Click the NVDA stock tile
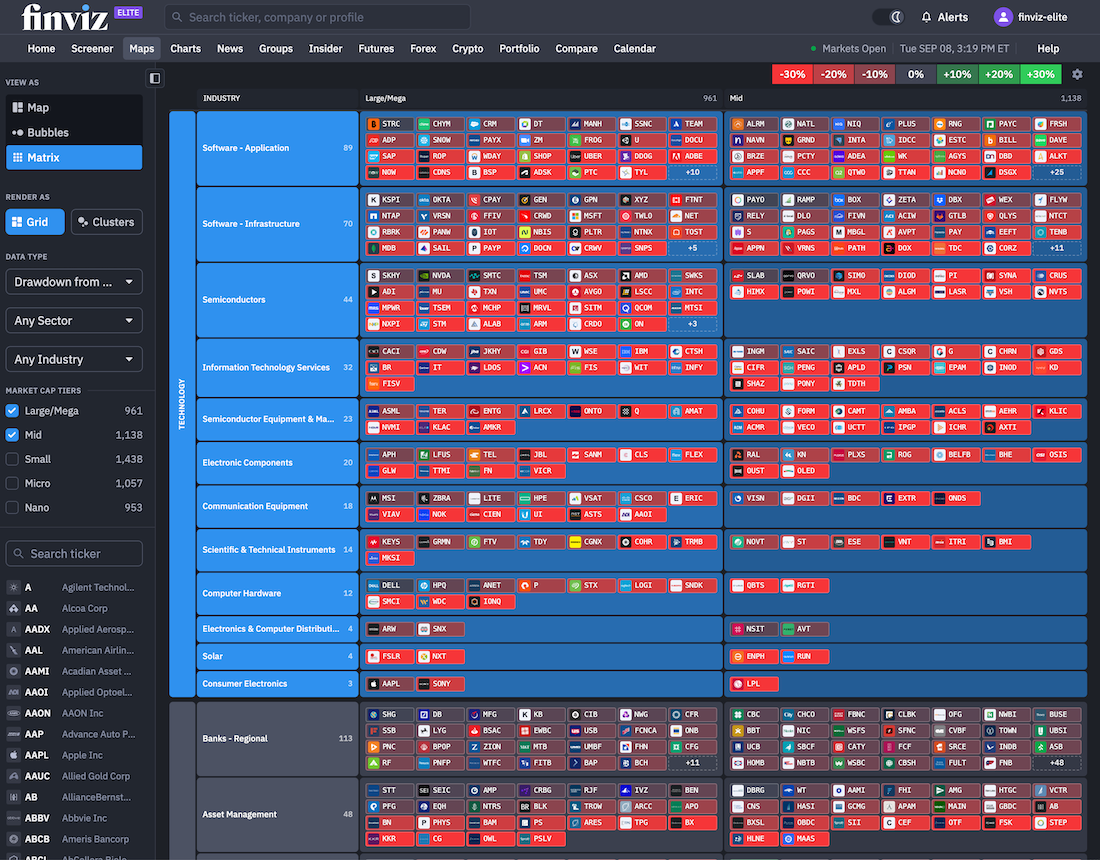1100x860 pixels. click(440, 276)
